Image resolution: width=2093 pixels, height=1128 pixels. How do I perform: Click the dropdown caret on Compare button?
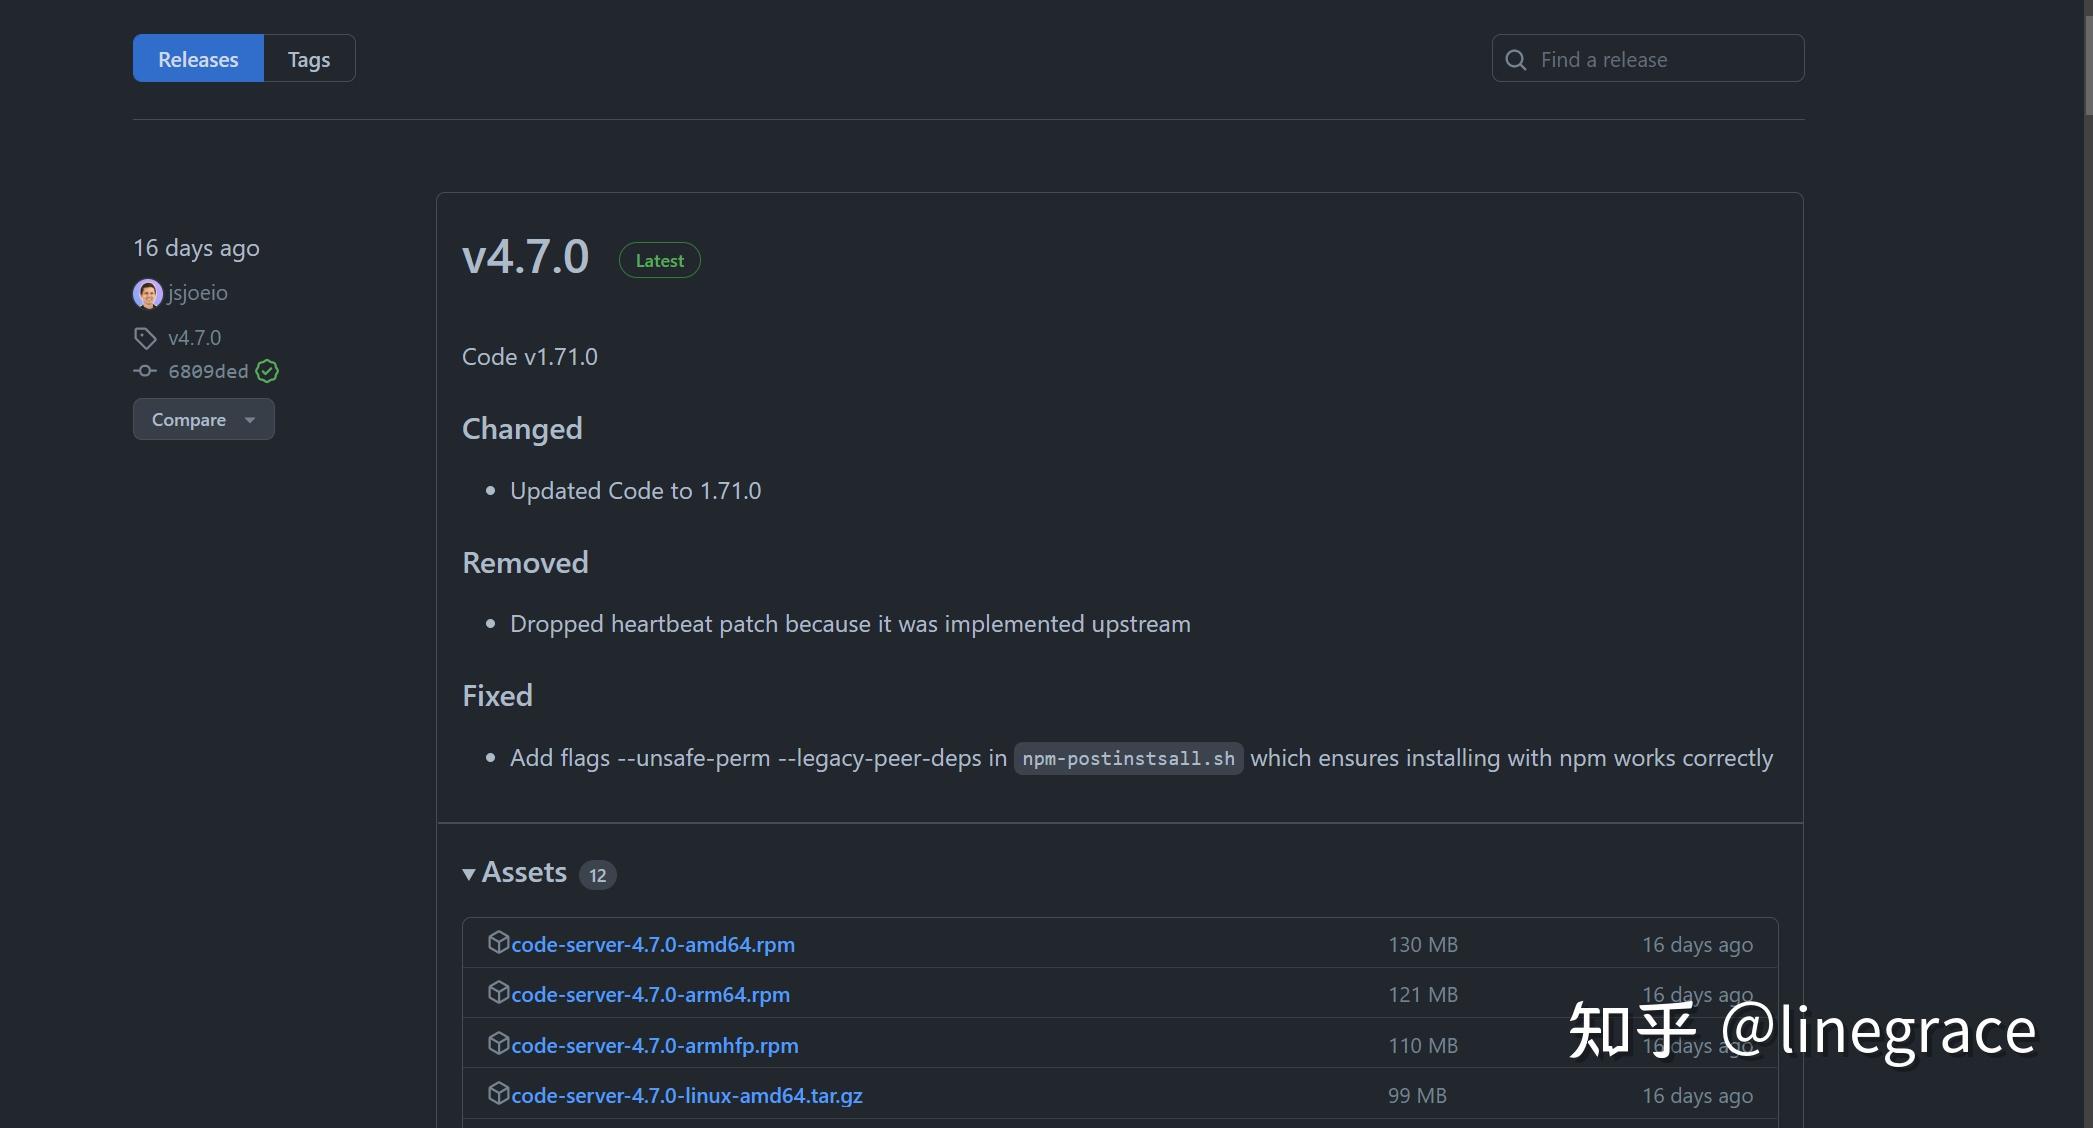click(x=249, y=420)
